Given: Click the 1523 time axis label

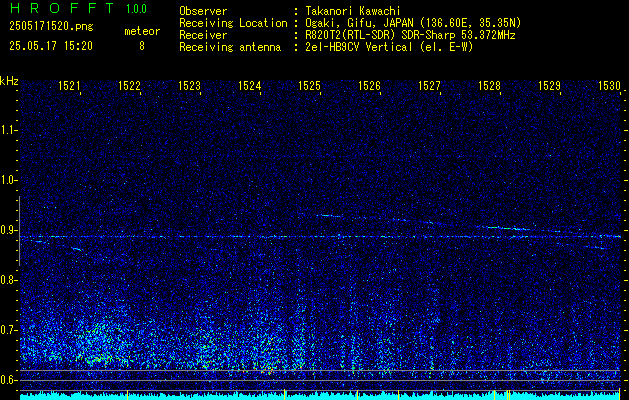Looking at the screenshot, I should 189,85.
